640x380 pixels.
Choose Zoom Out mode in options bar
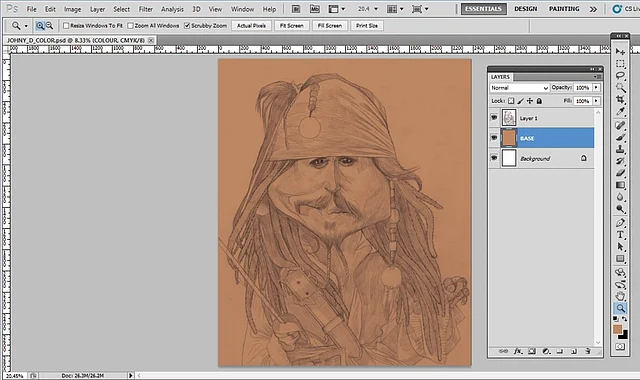coord(49,26)
